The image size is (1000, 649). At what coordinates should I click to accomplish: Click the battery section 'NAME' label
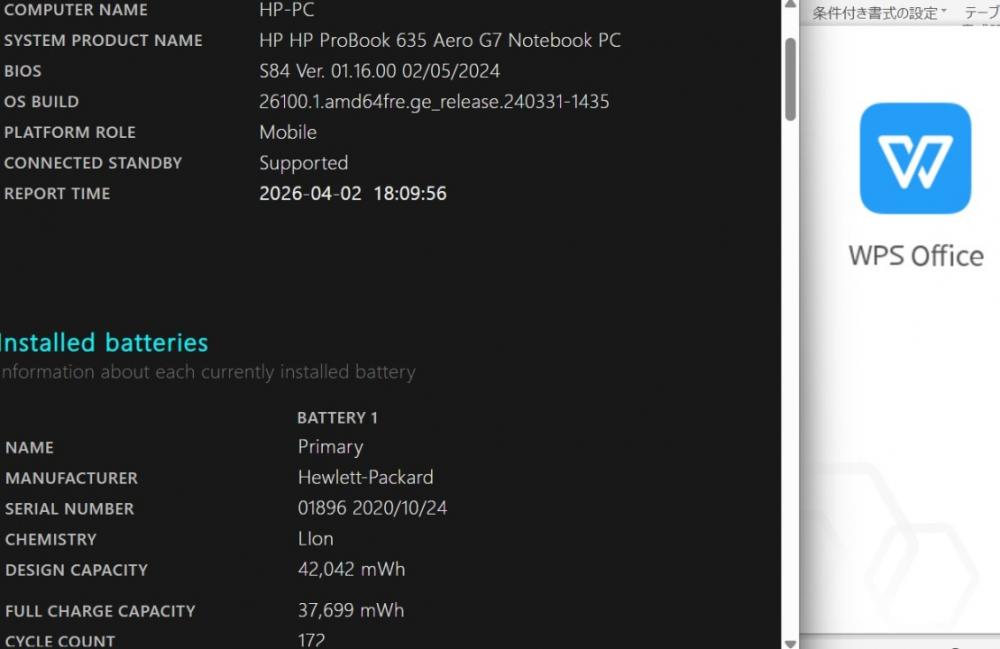29,448
